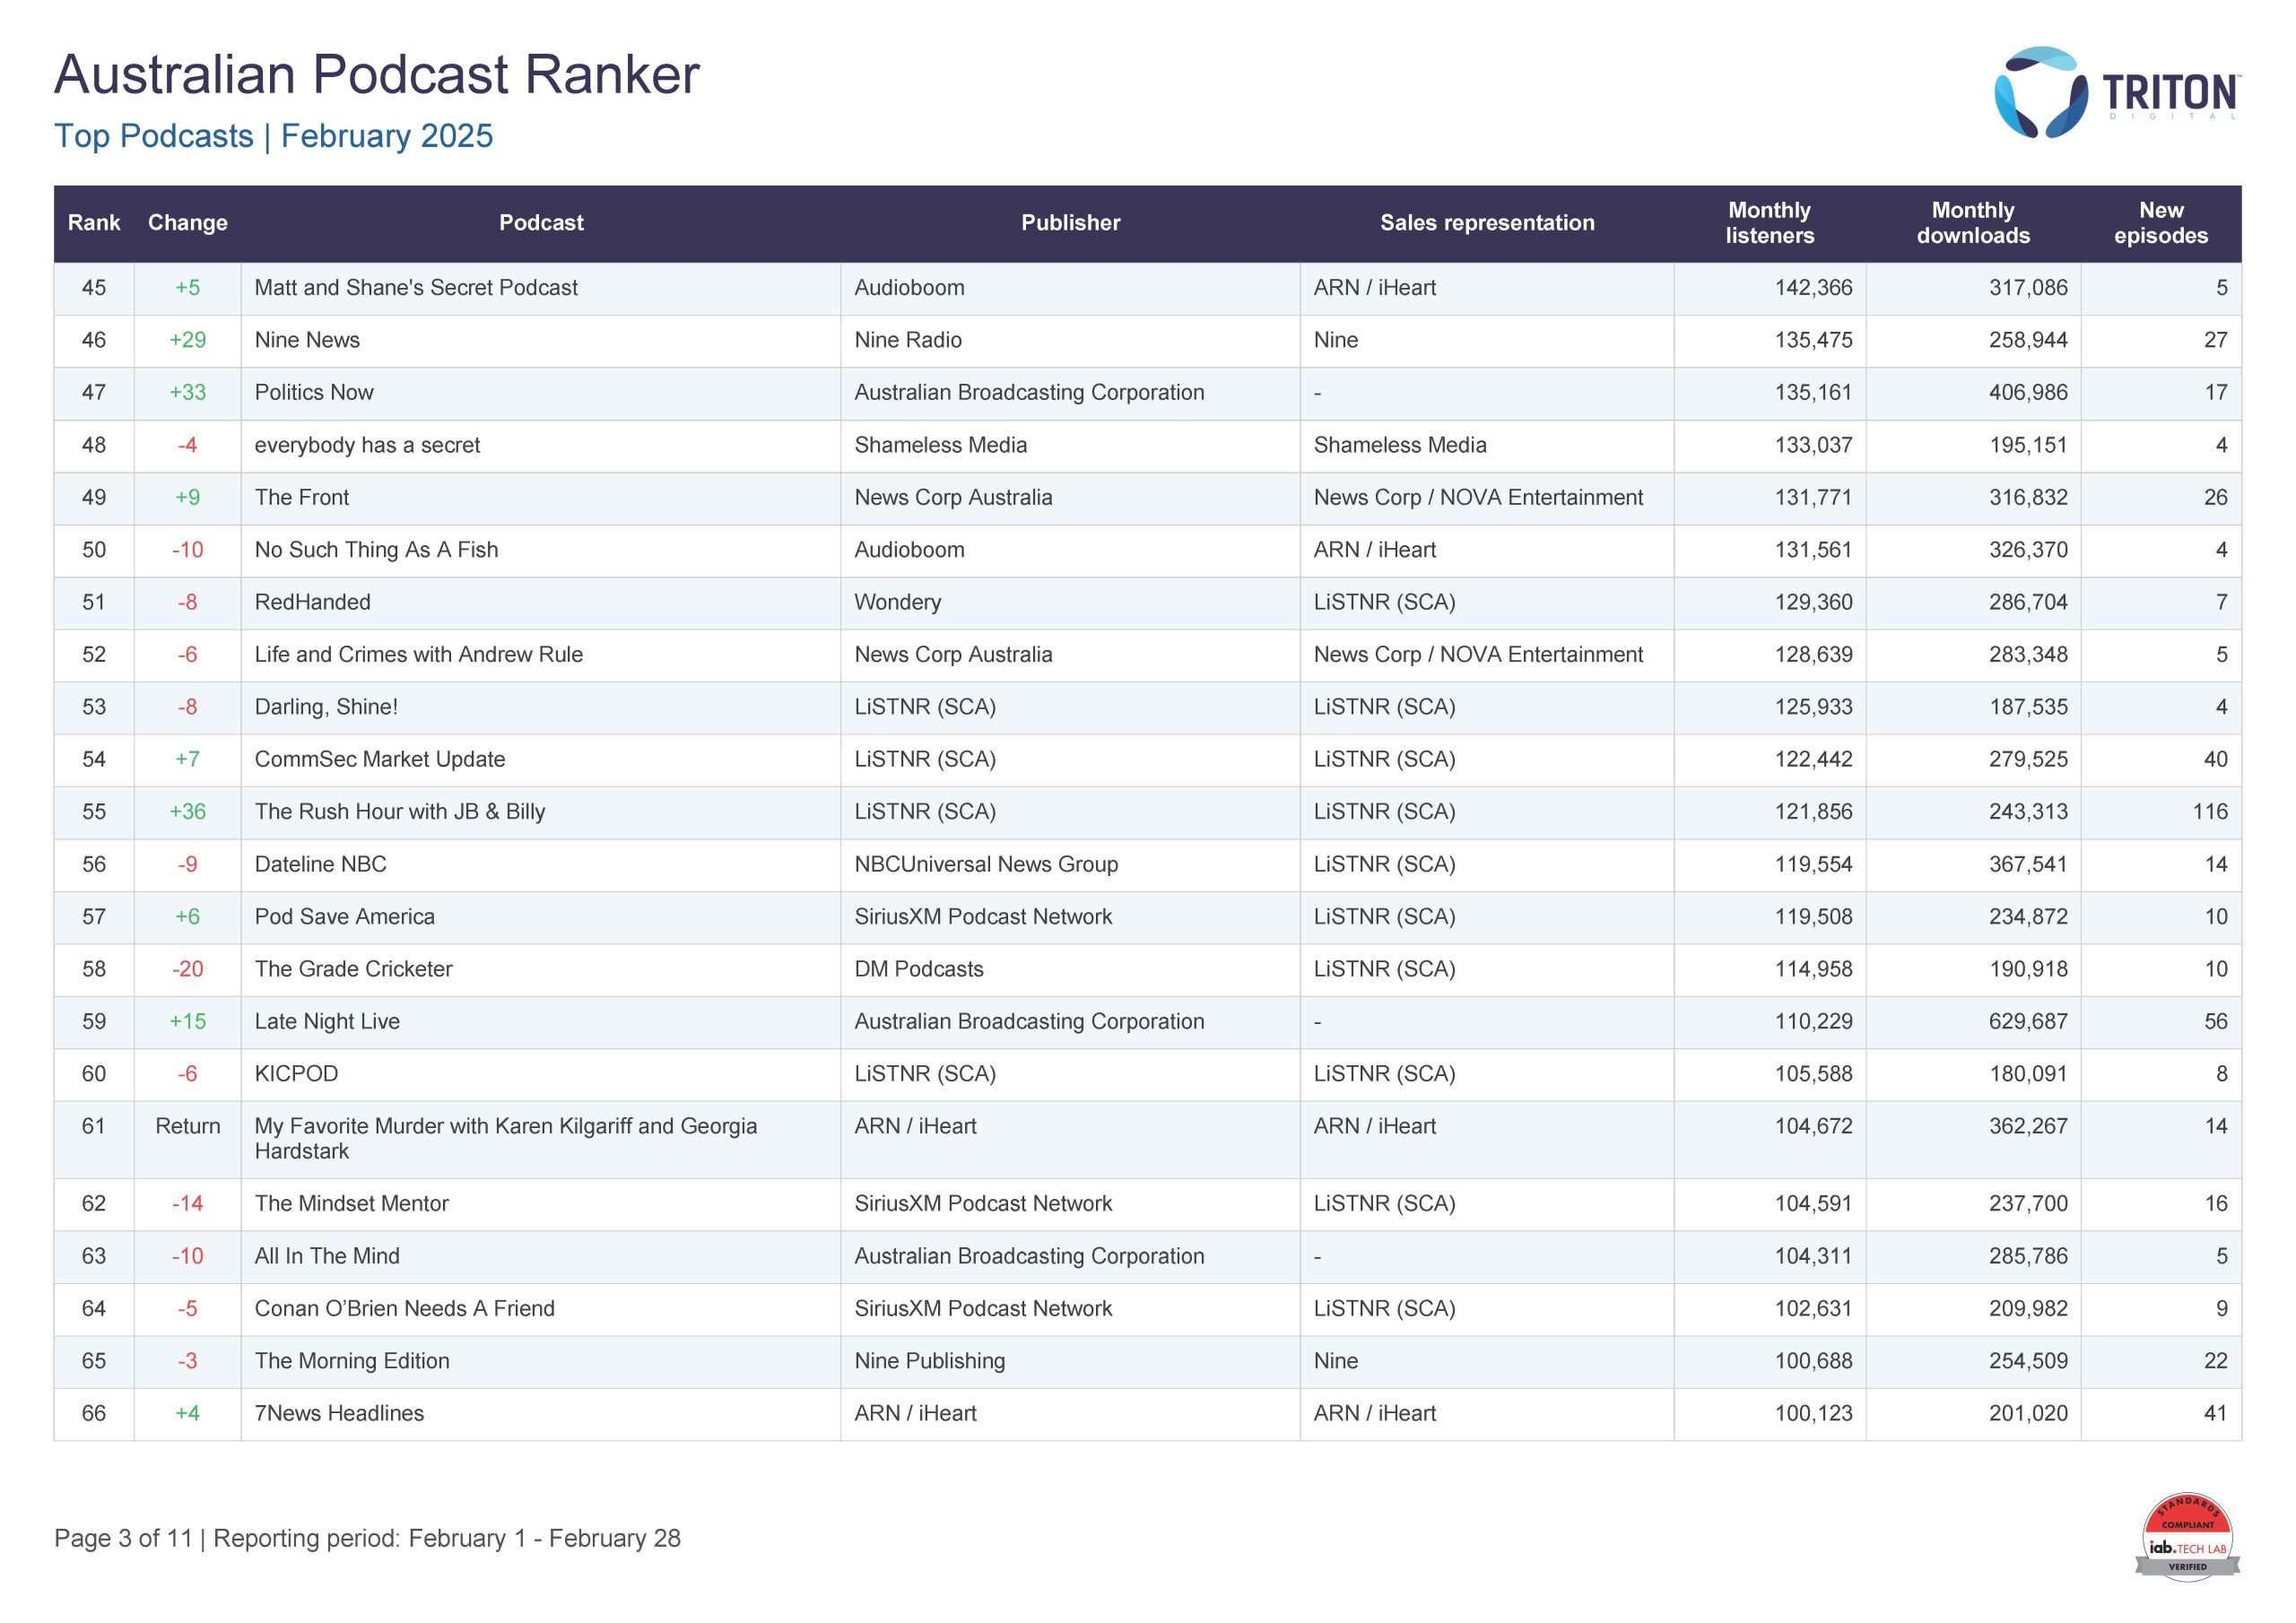Viewport: 2296px width, 1623px height.
Task: Select 7News Headlines podcast name
Action: click(x=339, y=1413)
